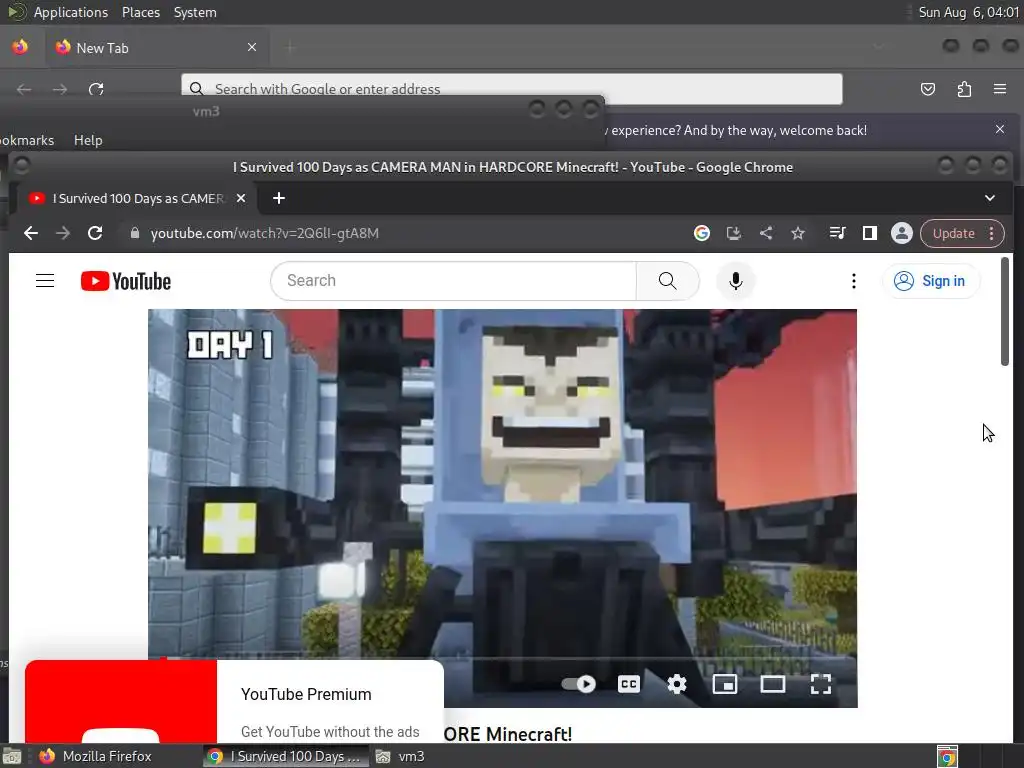Click the YouTube Premium popup heading

point(306,694)
